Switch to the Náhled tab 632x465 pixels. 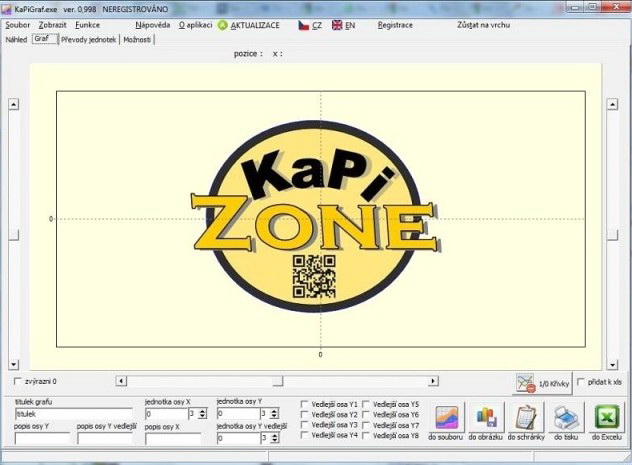point(16,39)
